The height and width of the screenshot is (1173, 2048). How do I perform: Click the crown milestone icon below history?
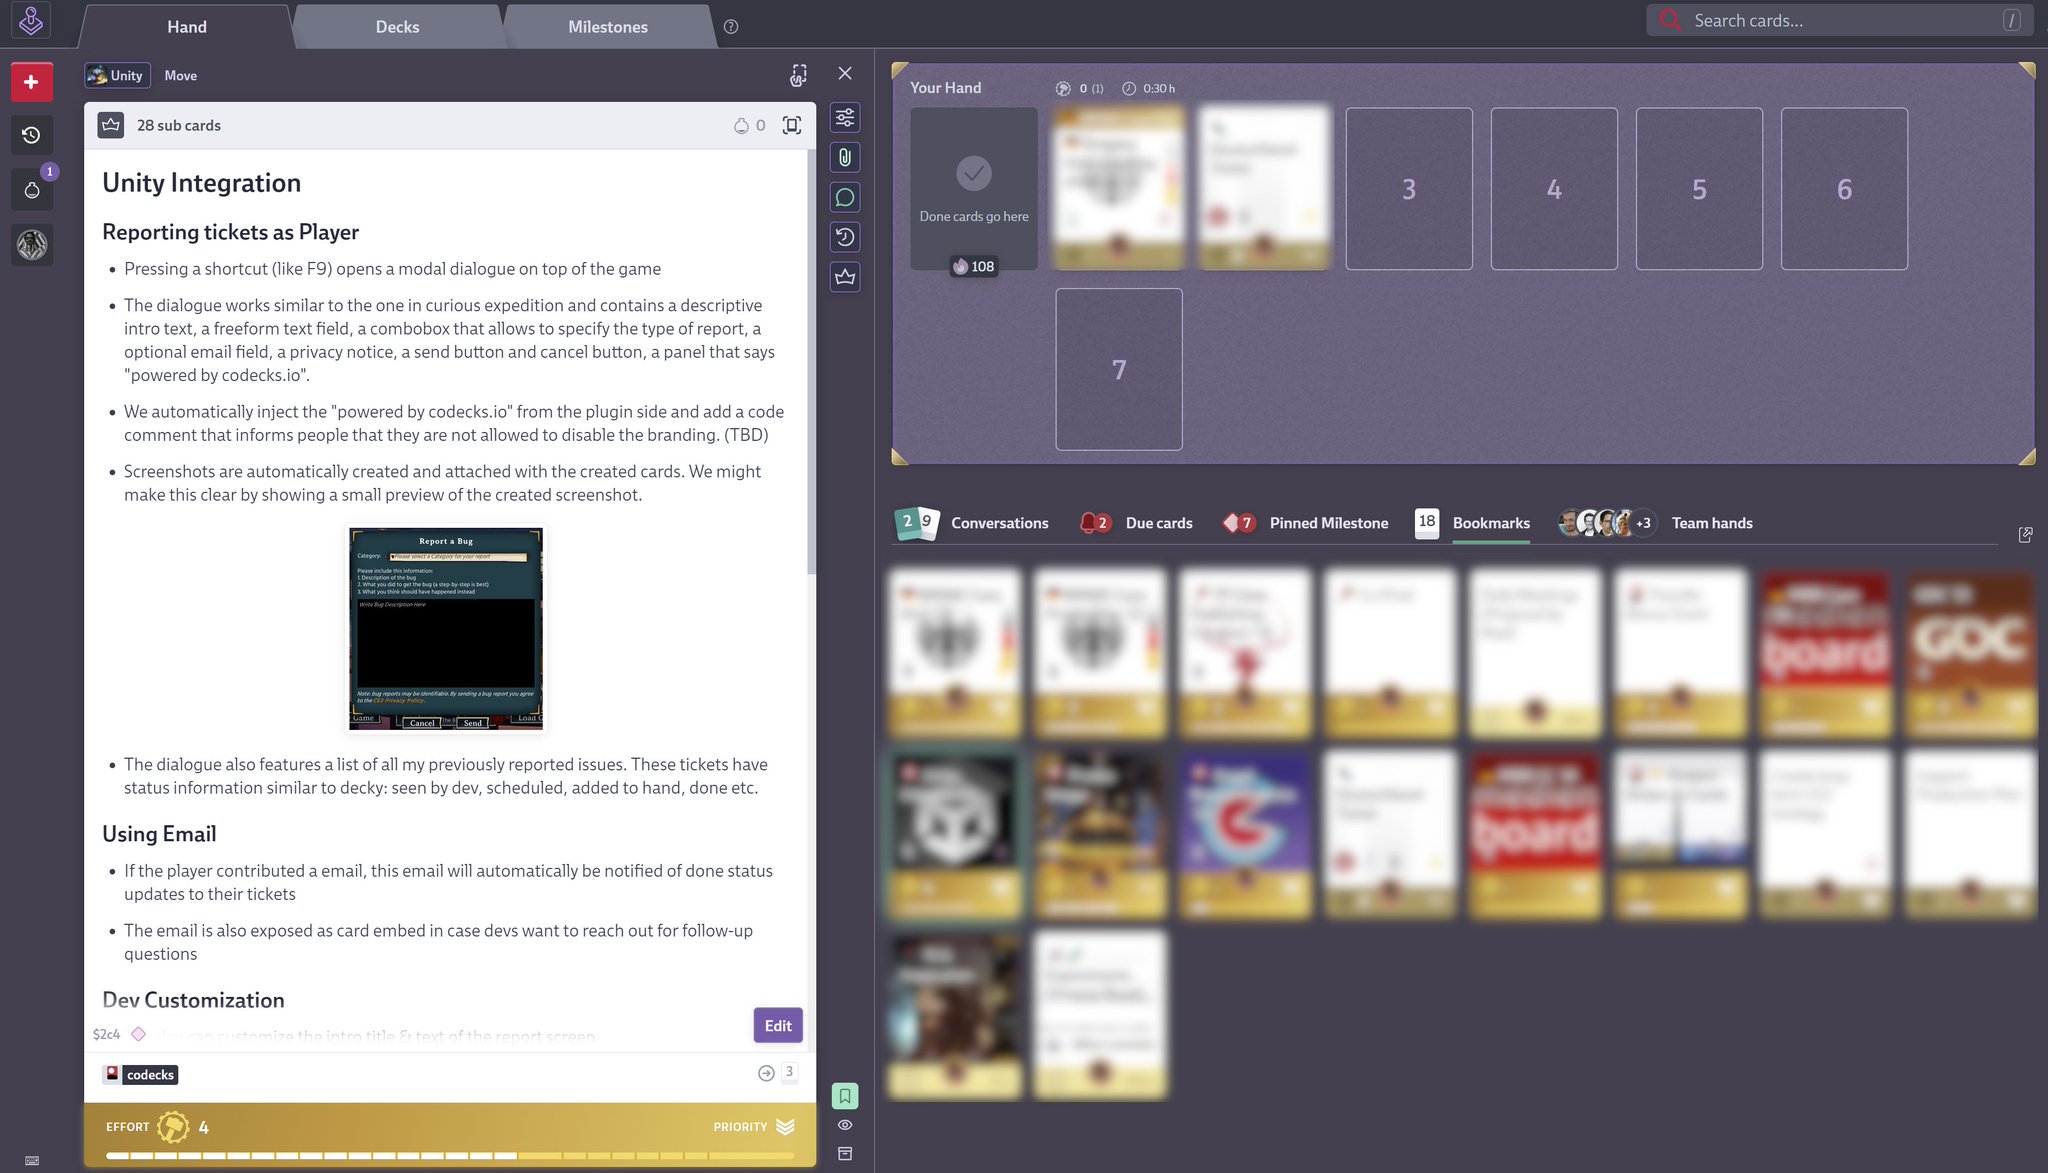point(845,278)
